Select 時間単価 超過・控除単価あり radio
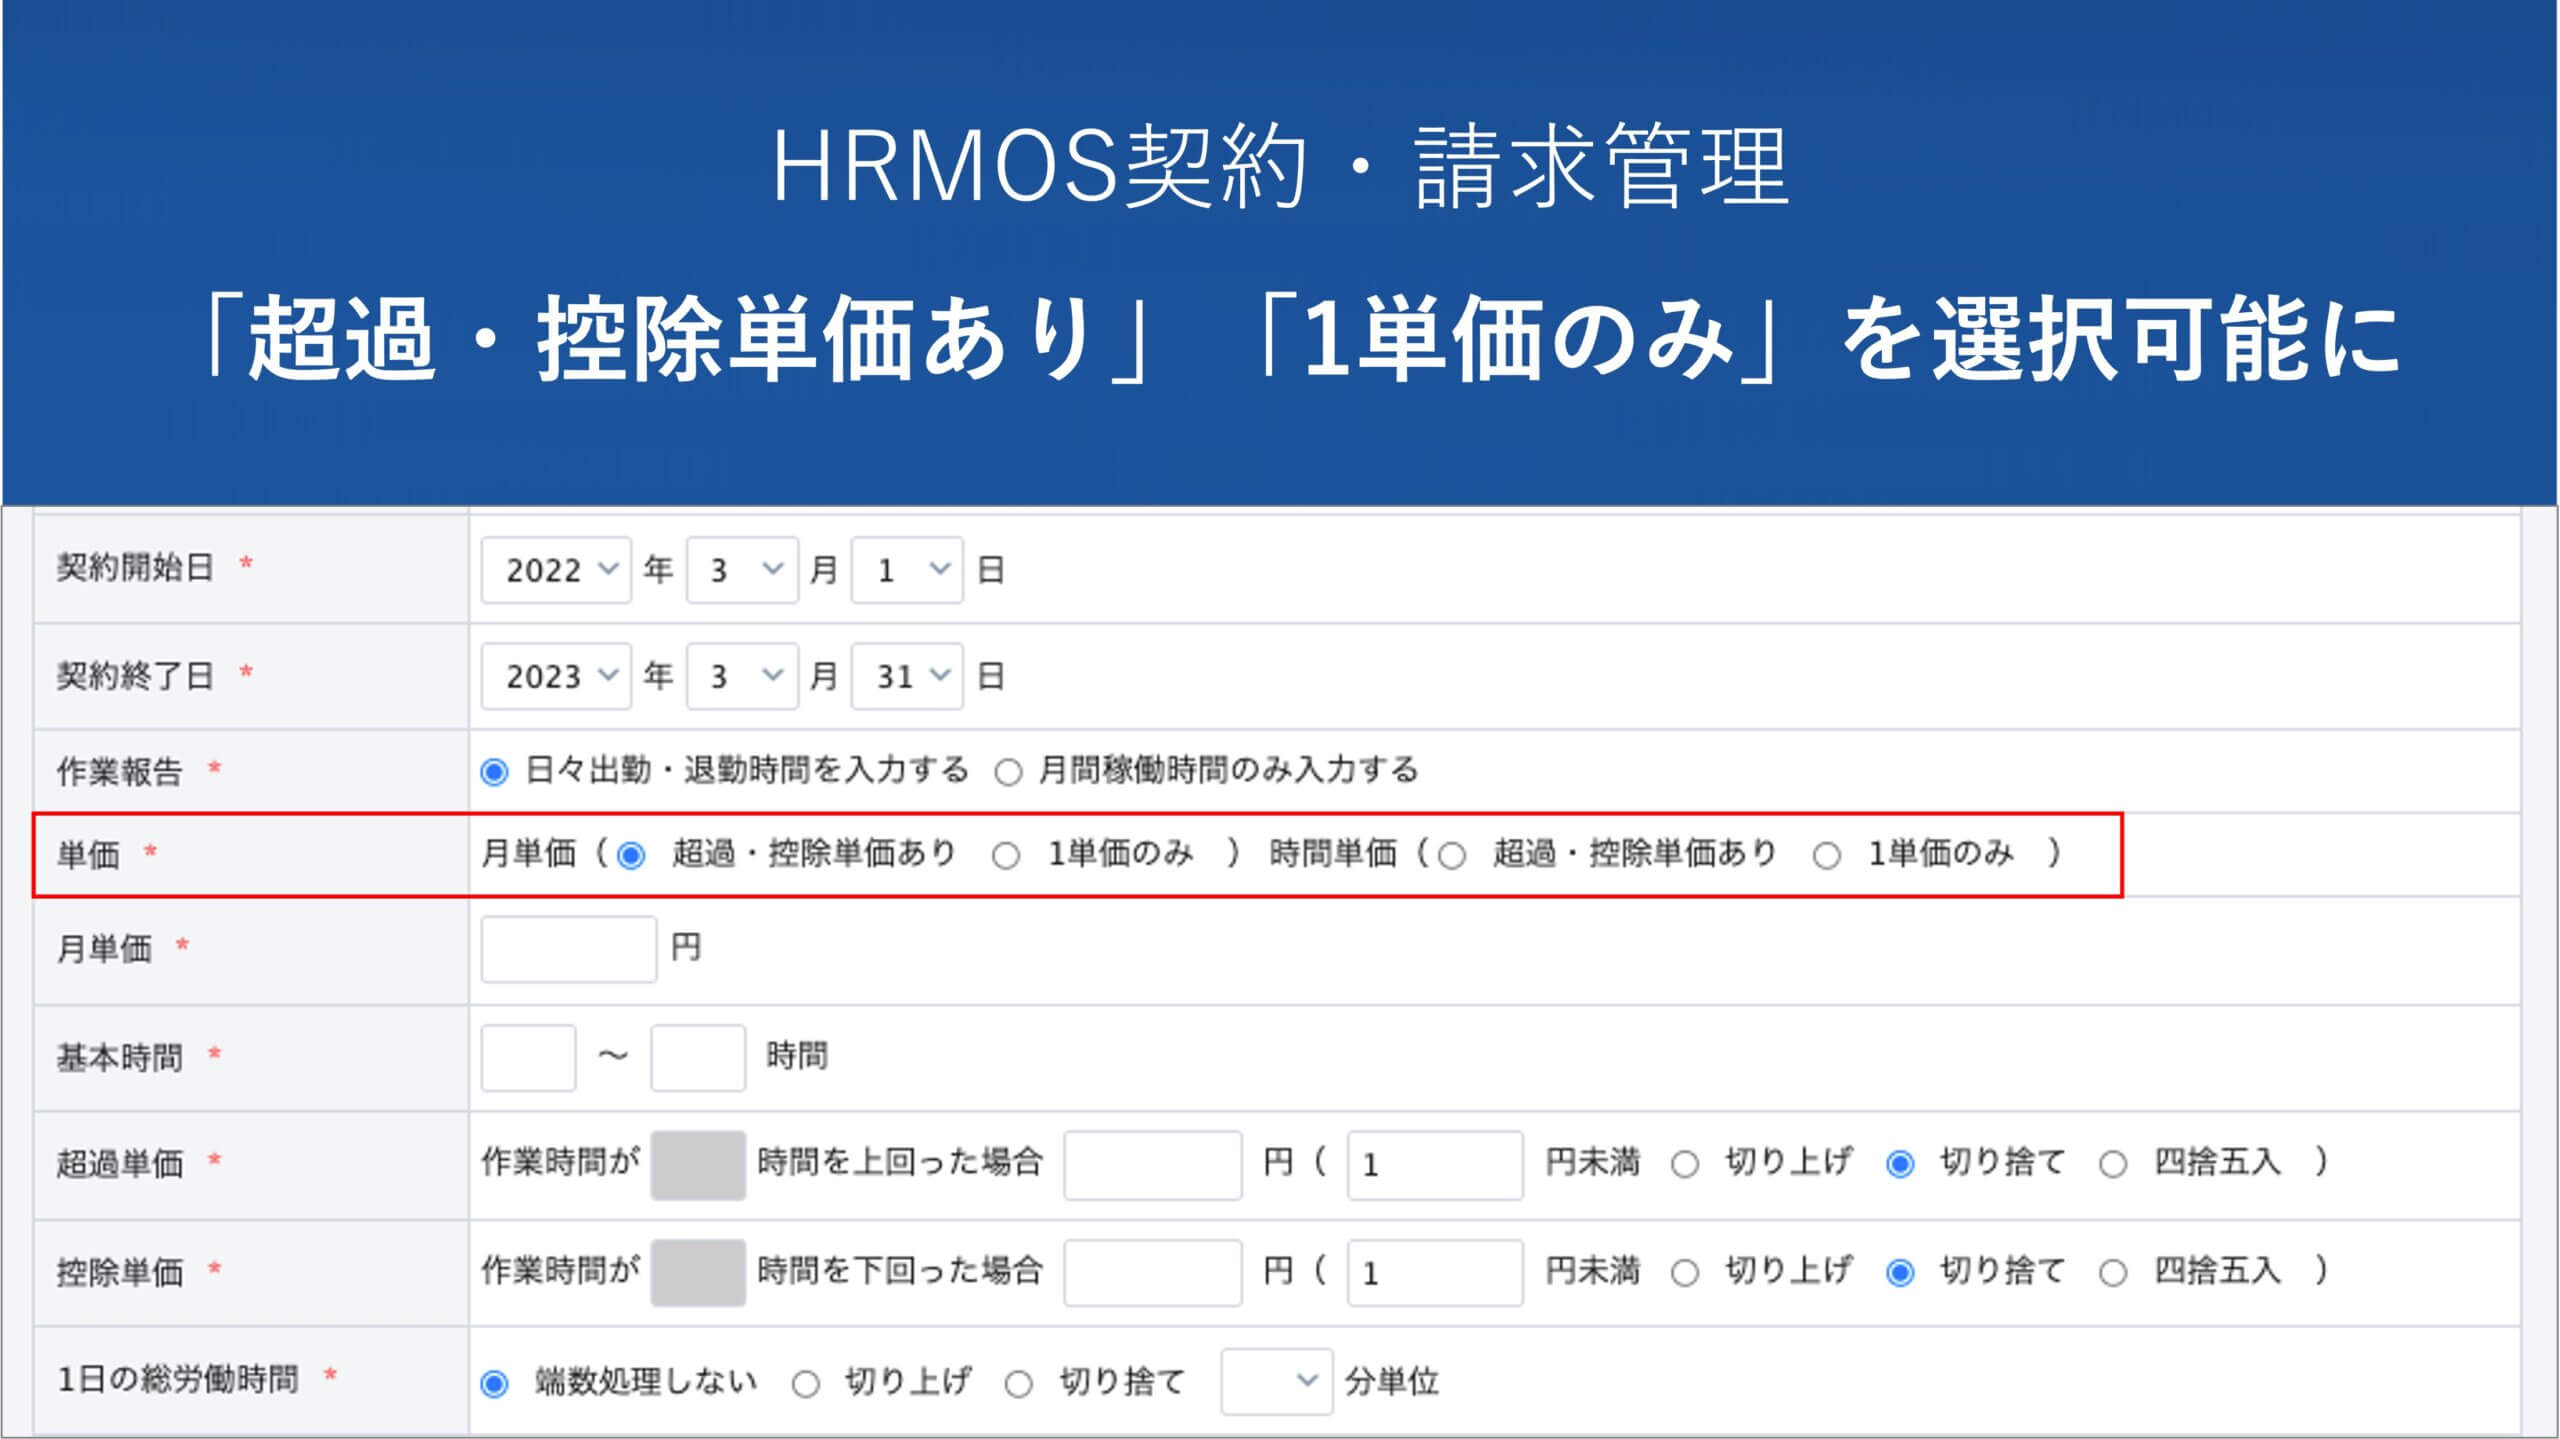The width and height of the screenshot is (2560, 1439). (1452, 856)
